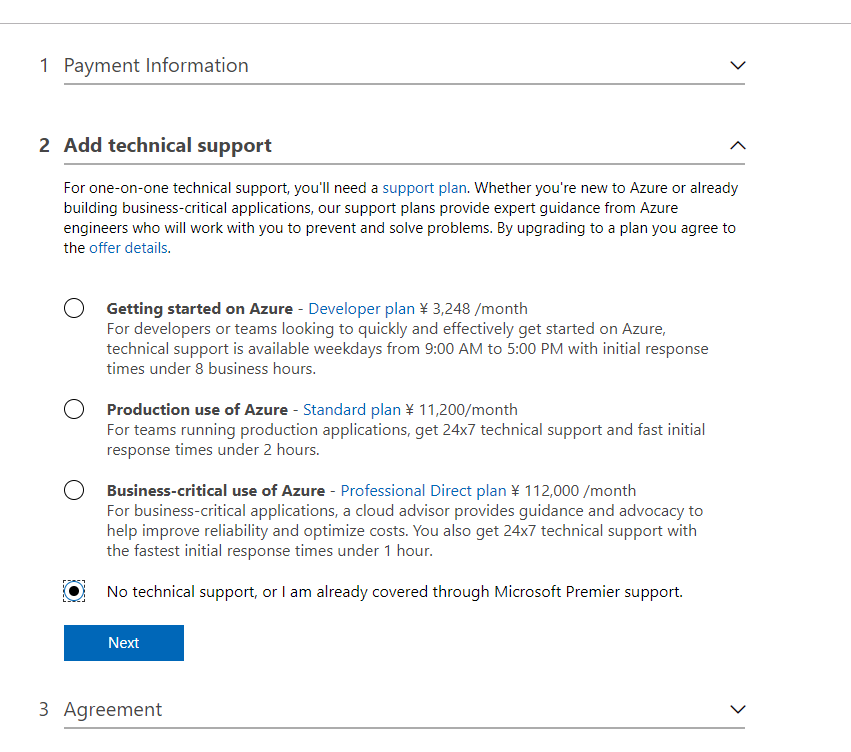Open the Developer plan link

coord(361,309)
